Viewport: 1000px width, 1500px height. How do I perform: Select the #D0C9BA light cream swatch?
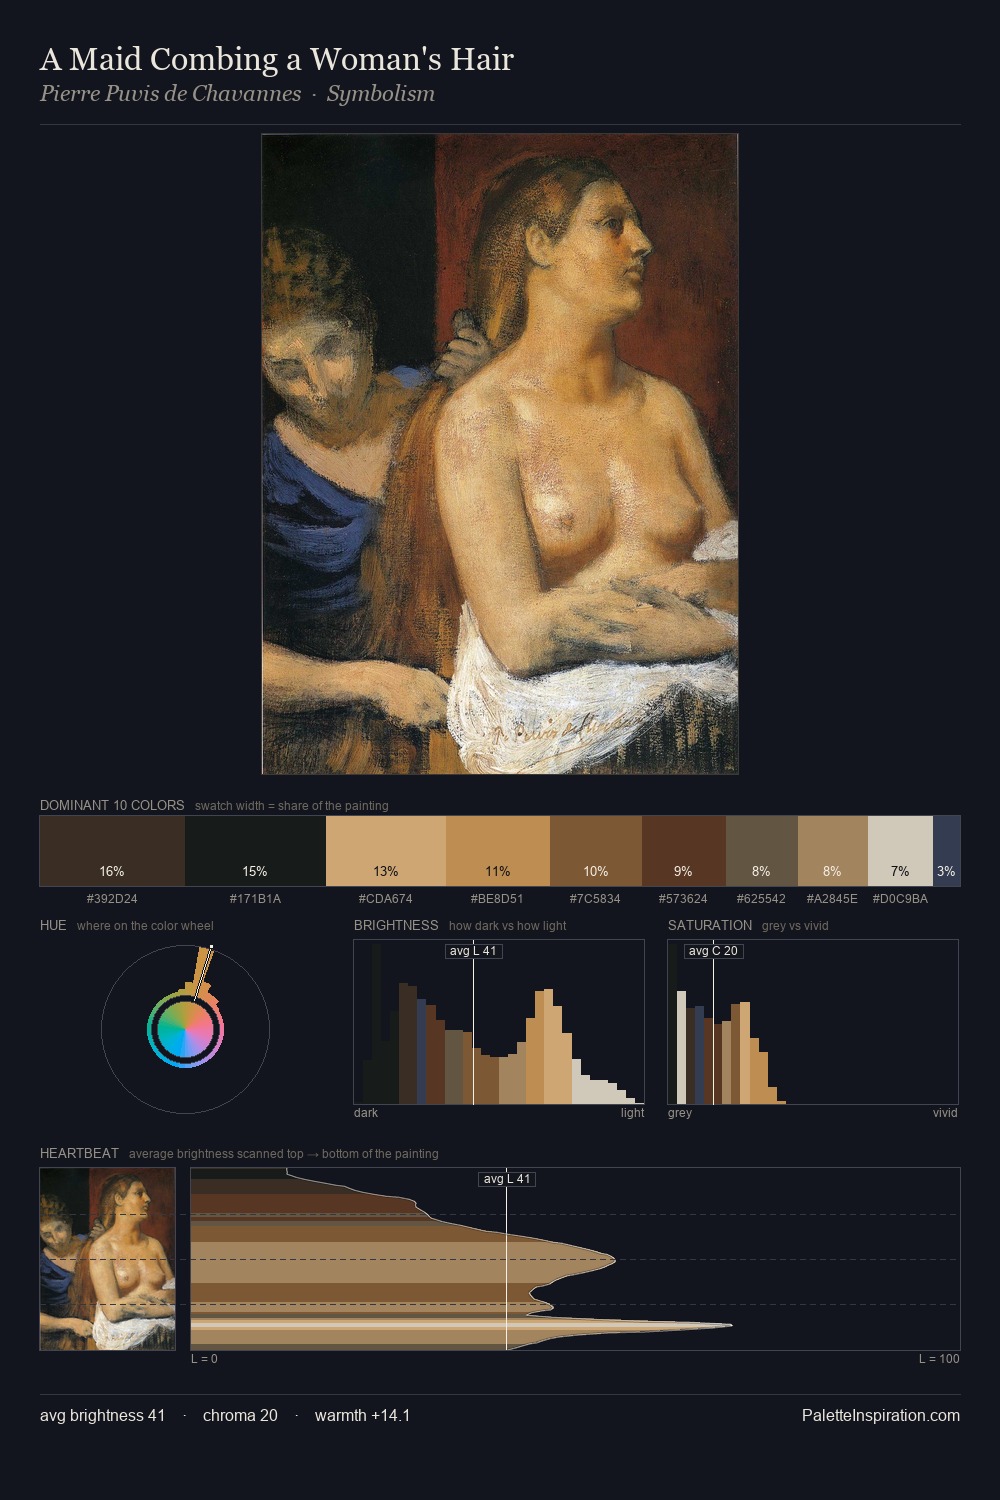click(x=900, y=851)
